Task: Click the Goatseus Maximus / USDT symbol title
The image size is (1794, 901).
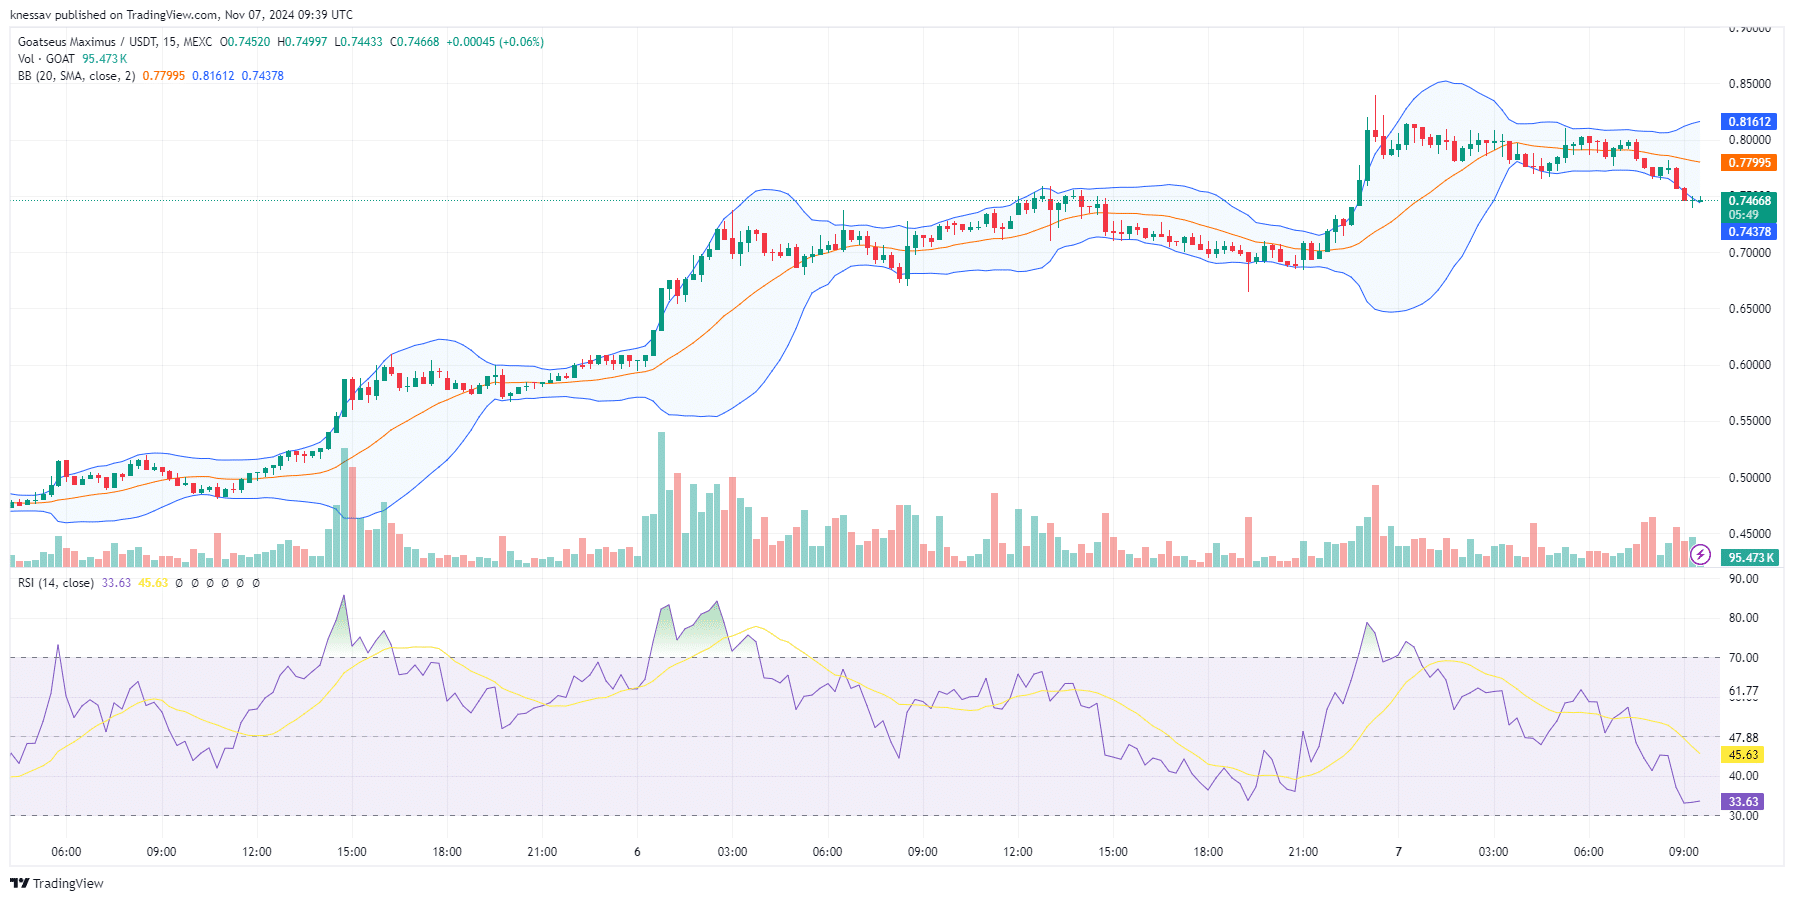Action: [x=87, y=42]
